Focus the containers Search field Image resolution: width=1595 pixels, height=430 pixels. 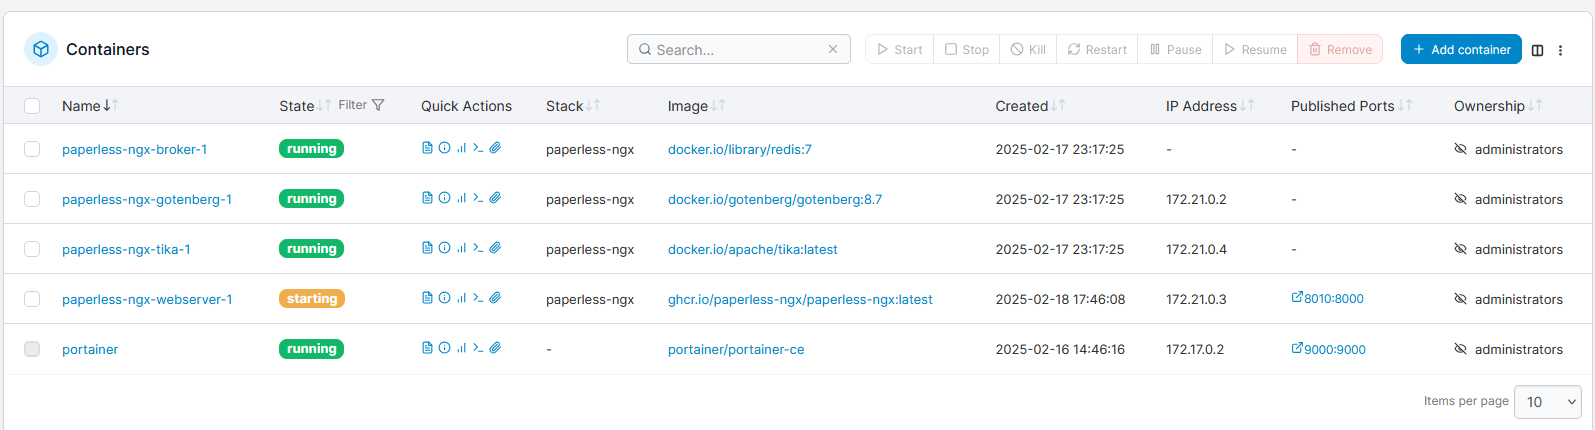[x=739, y=49]
